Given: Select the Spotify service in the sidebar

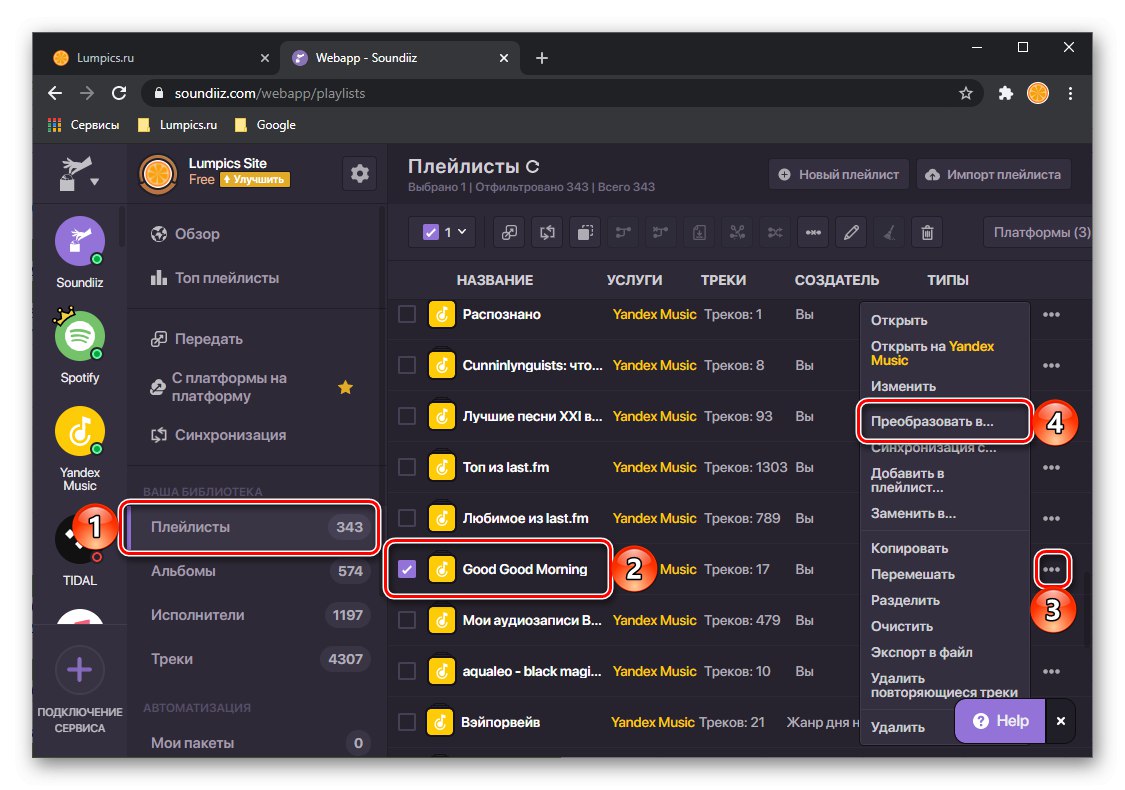Looking at the screenshot, I should click(79, 336).
